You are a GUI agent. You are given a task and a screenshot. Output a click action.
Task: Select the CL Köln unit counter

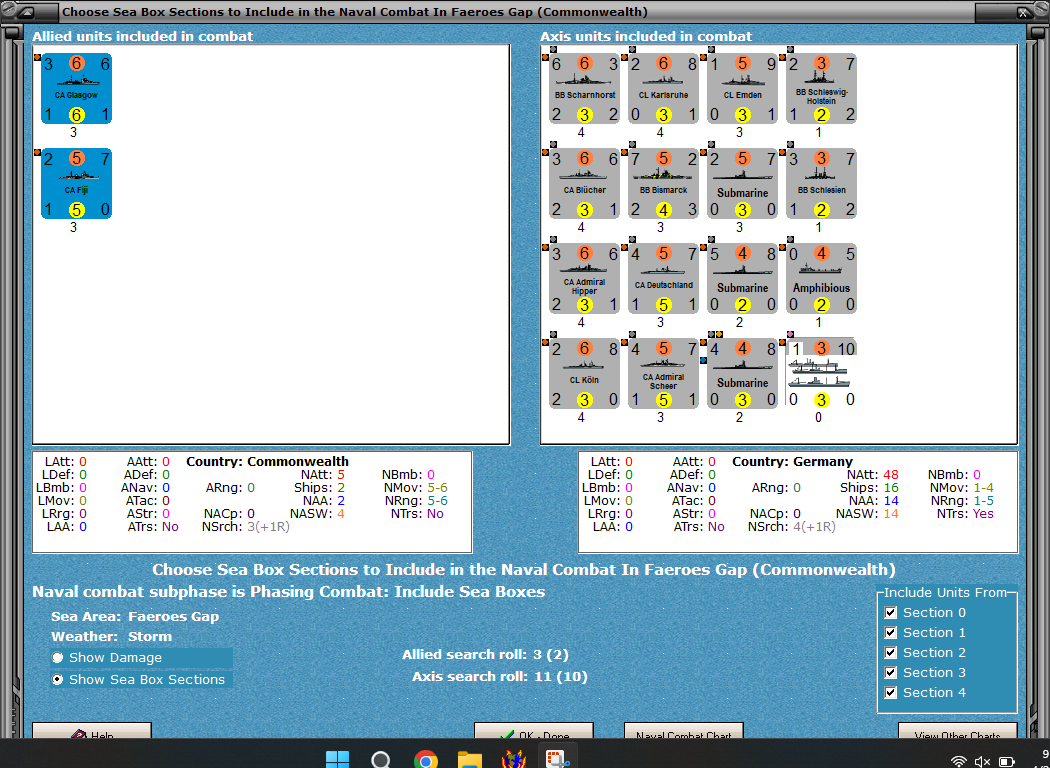585,374
